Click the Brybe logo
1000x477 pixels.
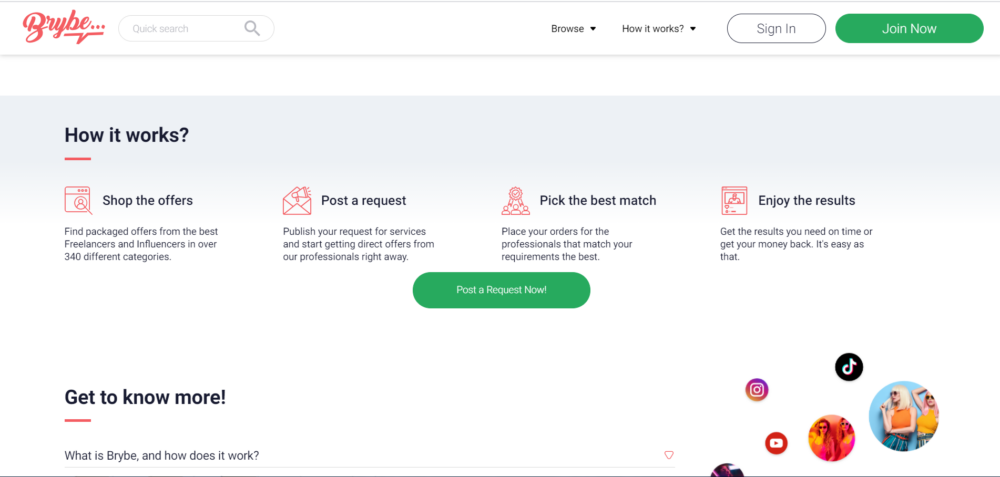(x=63, y=28)
